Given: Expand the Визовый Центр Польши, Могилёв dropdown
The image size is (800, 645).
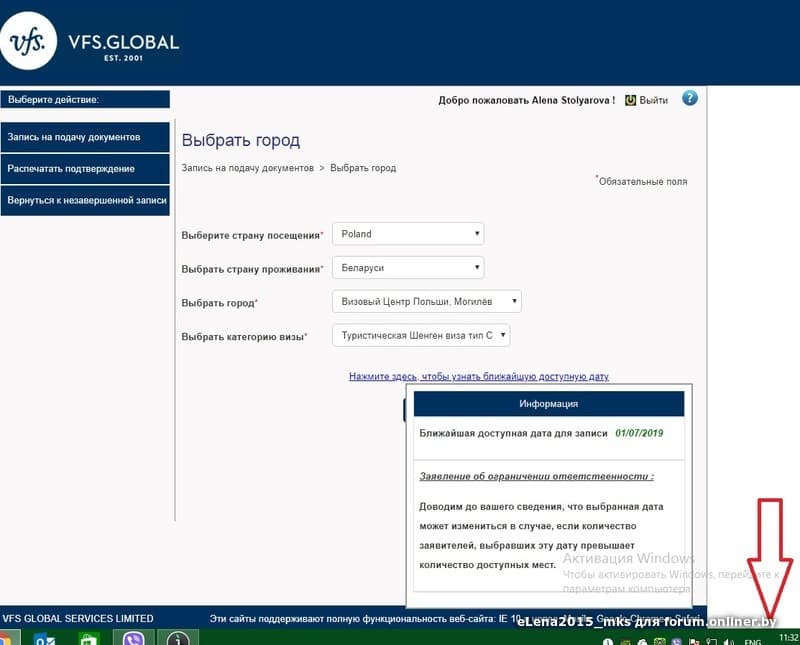Looking at the screenshot, I should click(x=427, y=302).
